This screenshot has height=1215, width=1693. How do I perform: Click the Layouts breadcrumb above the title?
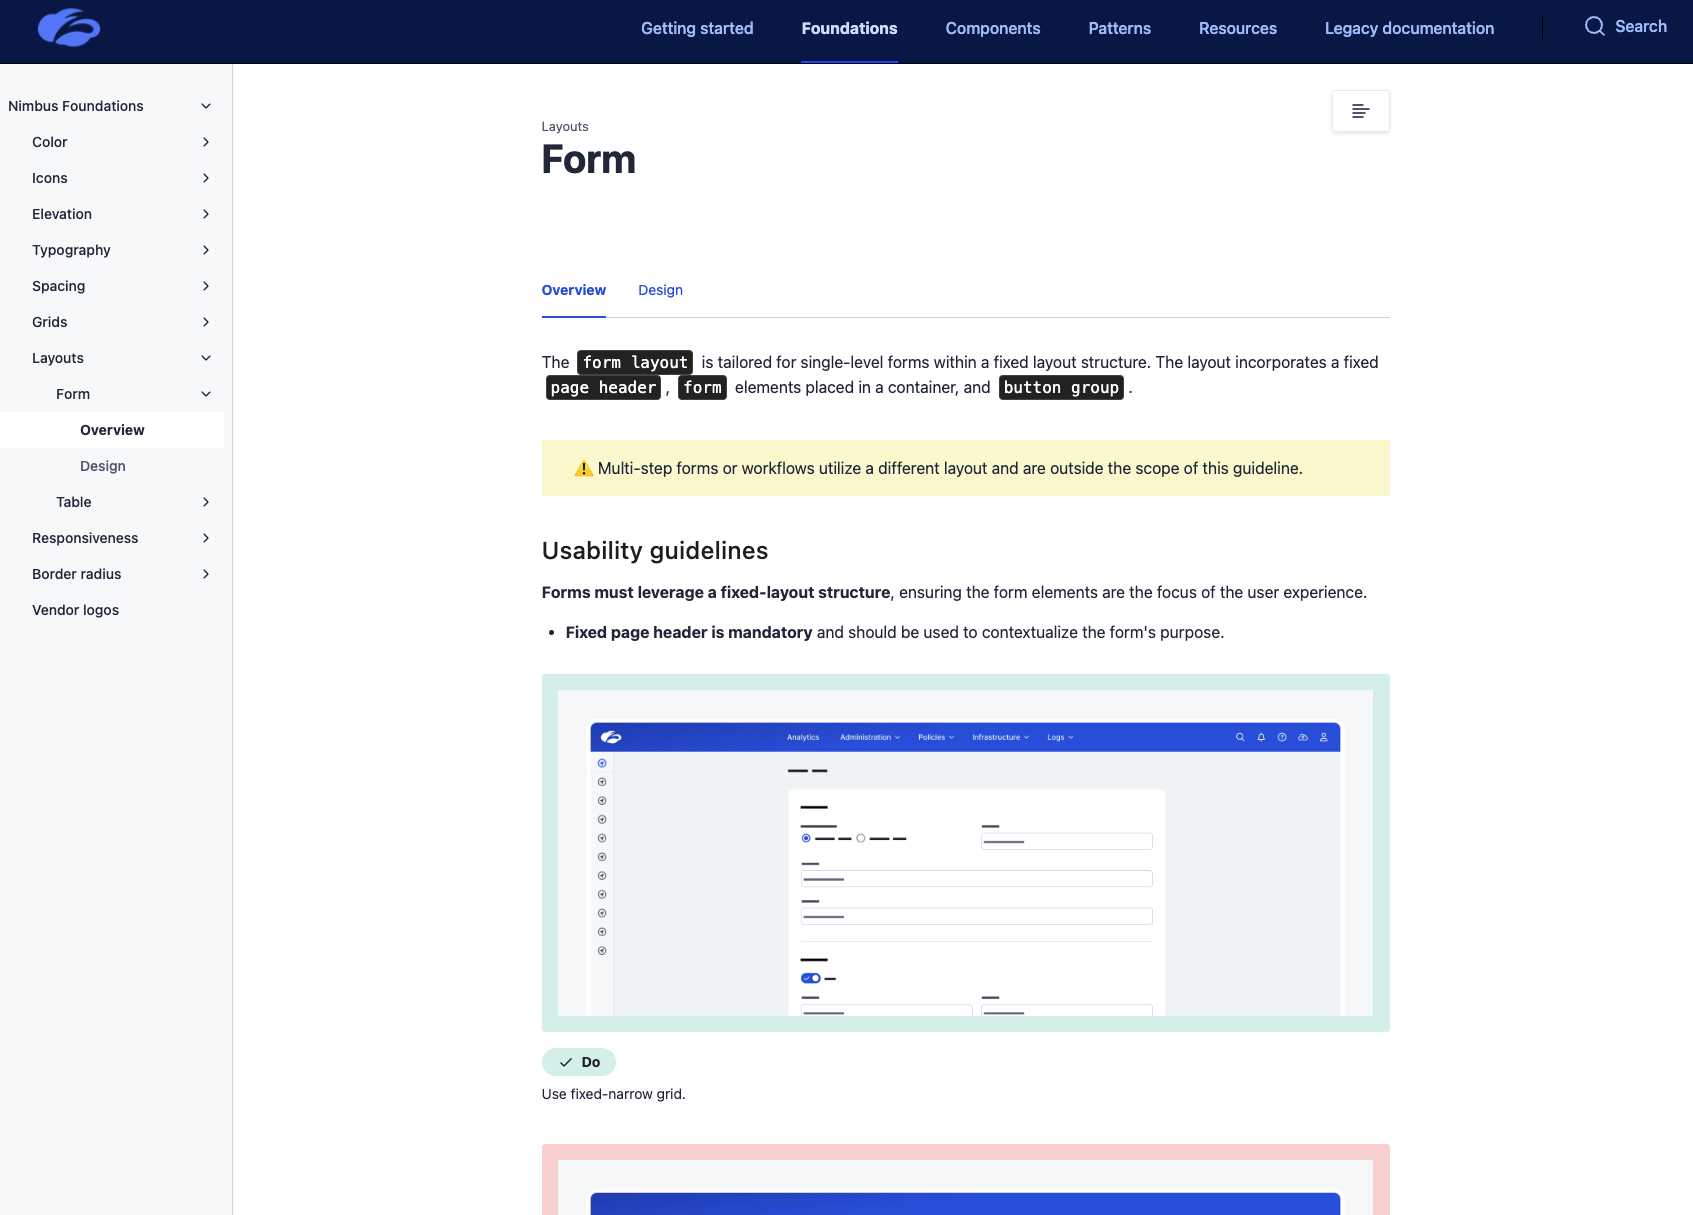click(565, 127)
